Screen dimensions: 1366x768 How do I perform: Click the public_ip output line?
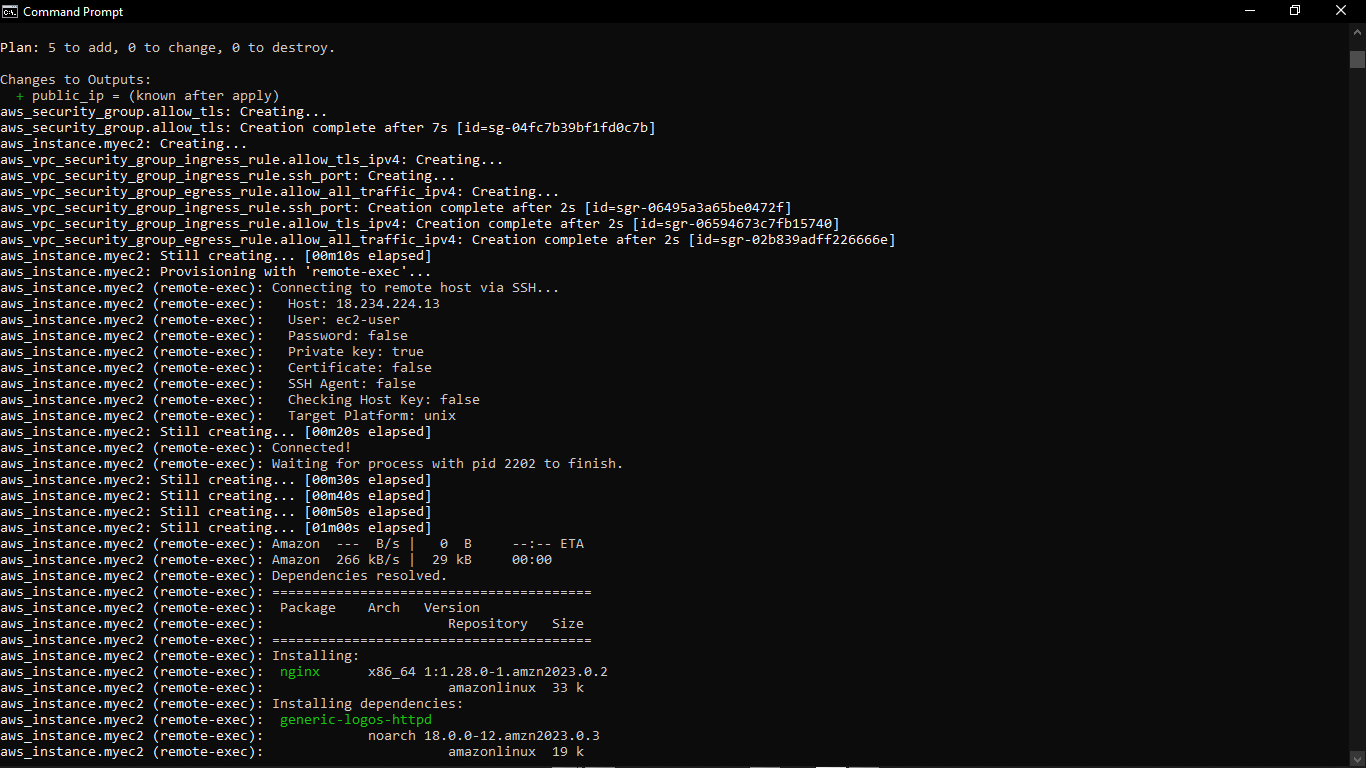(146, 95)
